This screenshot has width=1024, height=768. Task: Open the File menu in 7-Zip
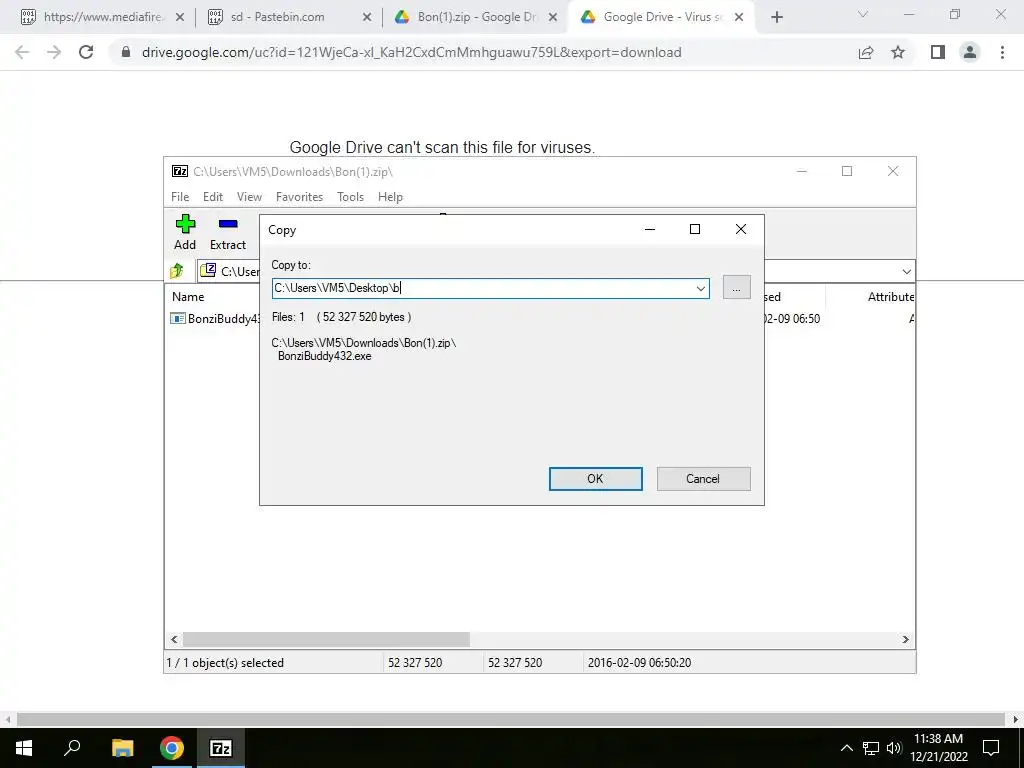click(180, 197)
